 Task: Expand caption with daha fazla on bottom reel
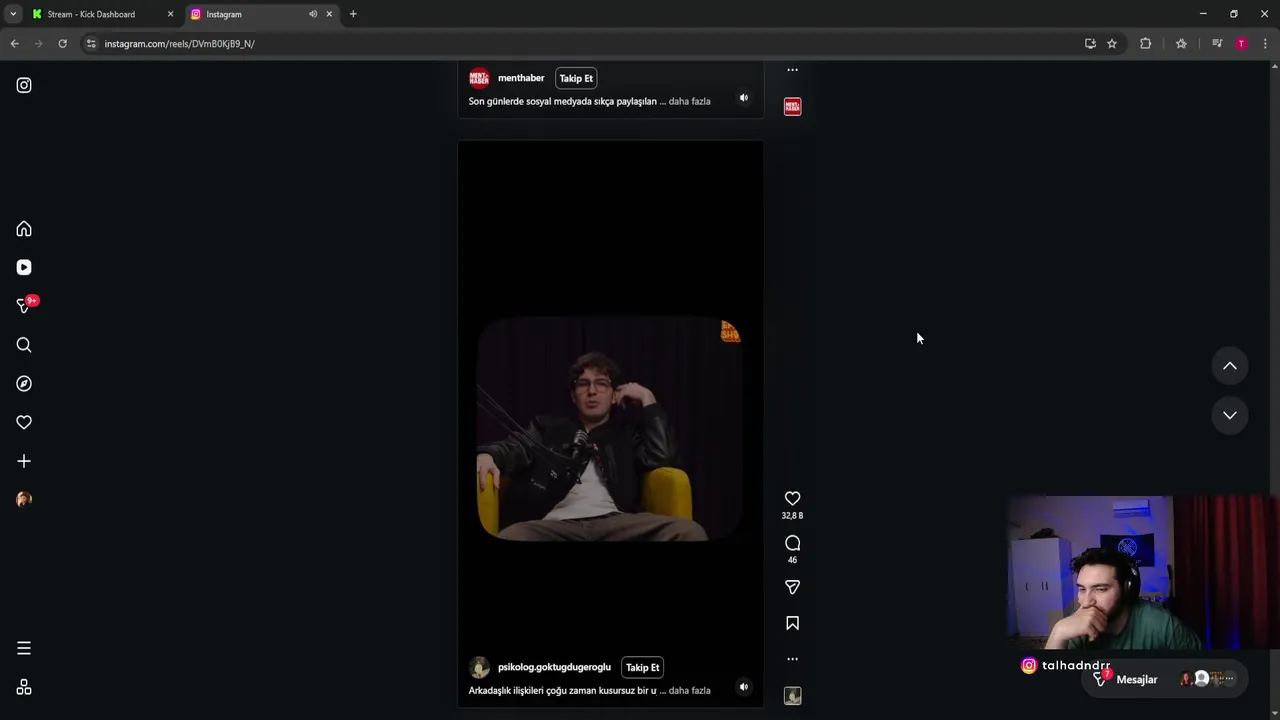689,690
